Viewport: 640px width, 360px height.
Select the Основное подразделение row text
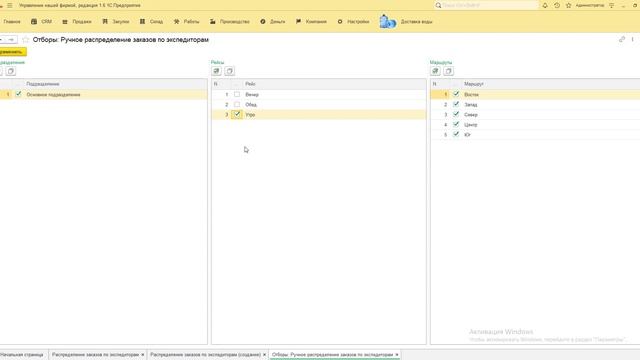(x=53, y=94)
